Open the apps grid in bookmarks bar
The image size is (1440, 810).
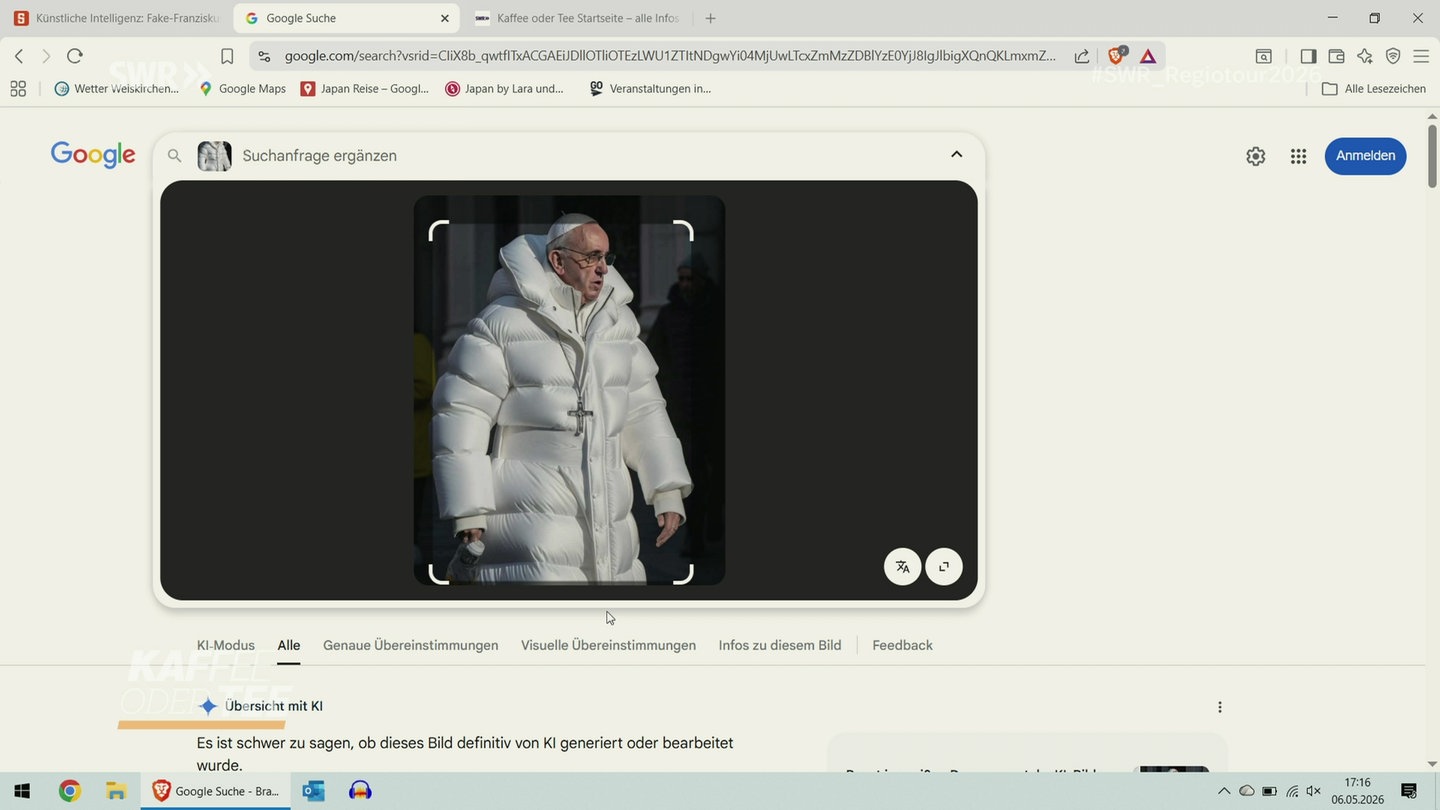18,88
